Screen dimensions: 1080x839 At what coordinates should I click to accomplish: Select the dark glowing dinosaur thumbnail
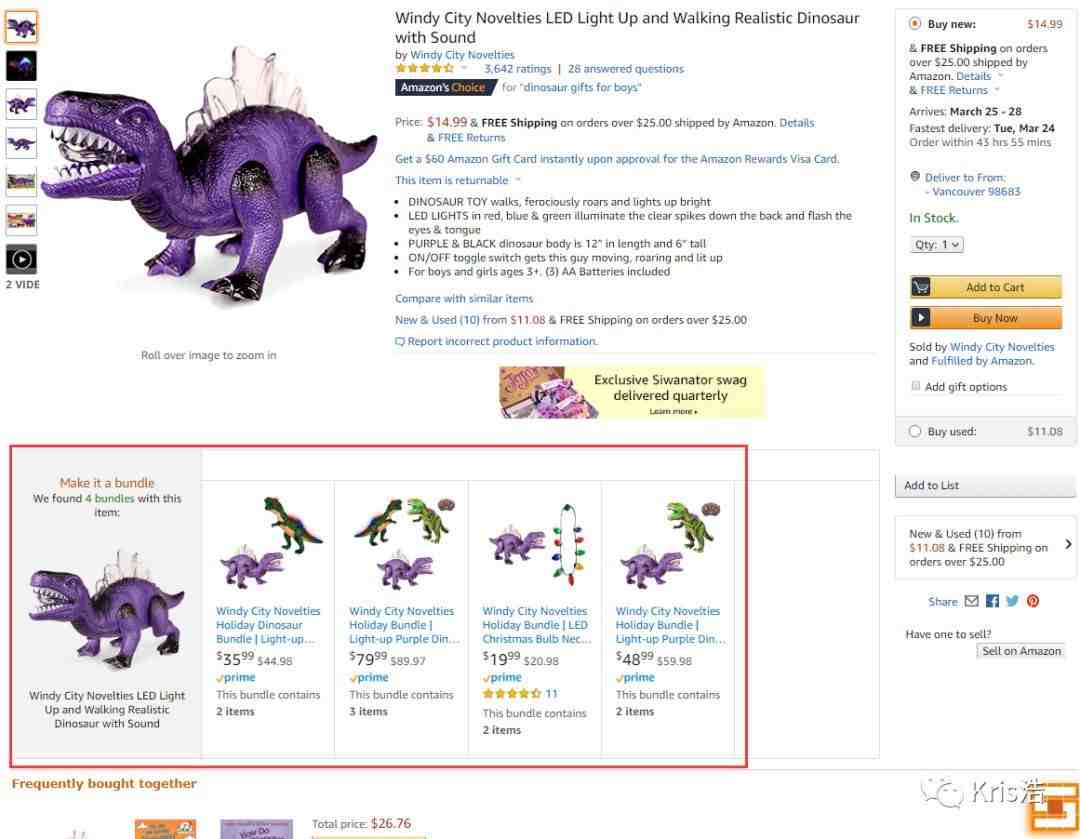21,67
